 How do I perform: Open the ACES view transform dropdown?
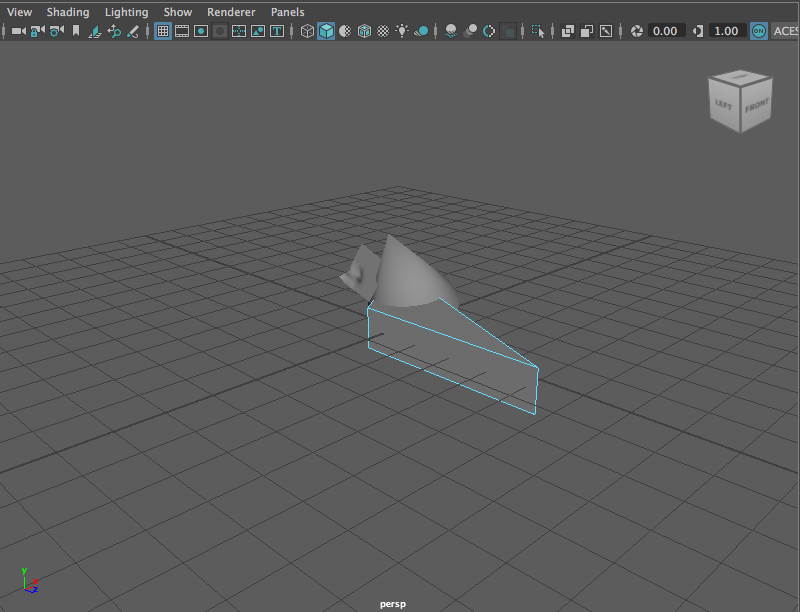pyautogui.click(x=785, y=31)
